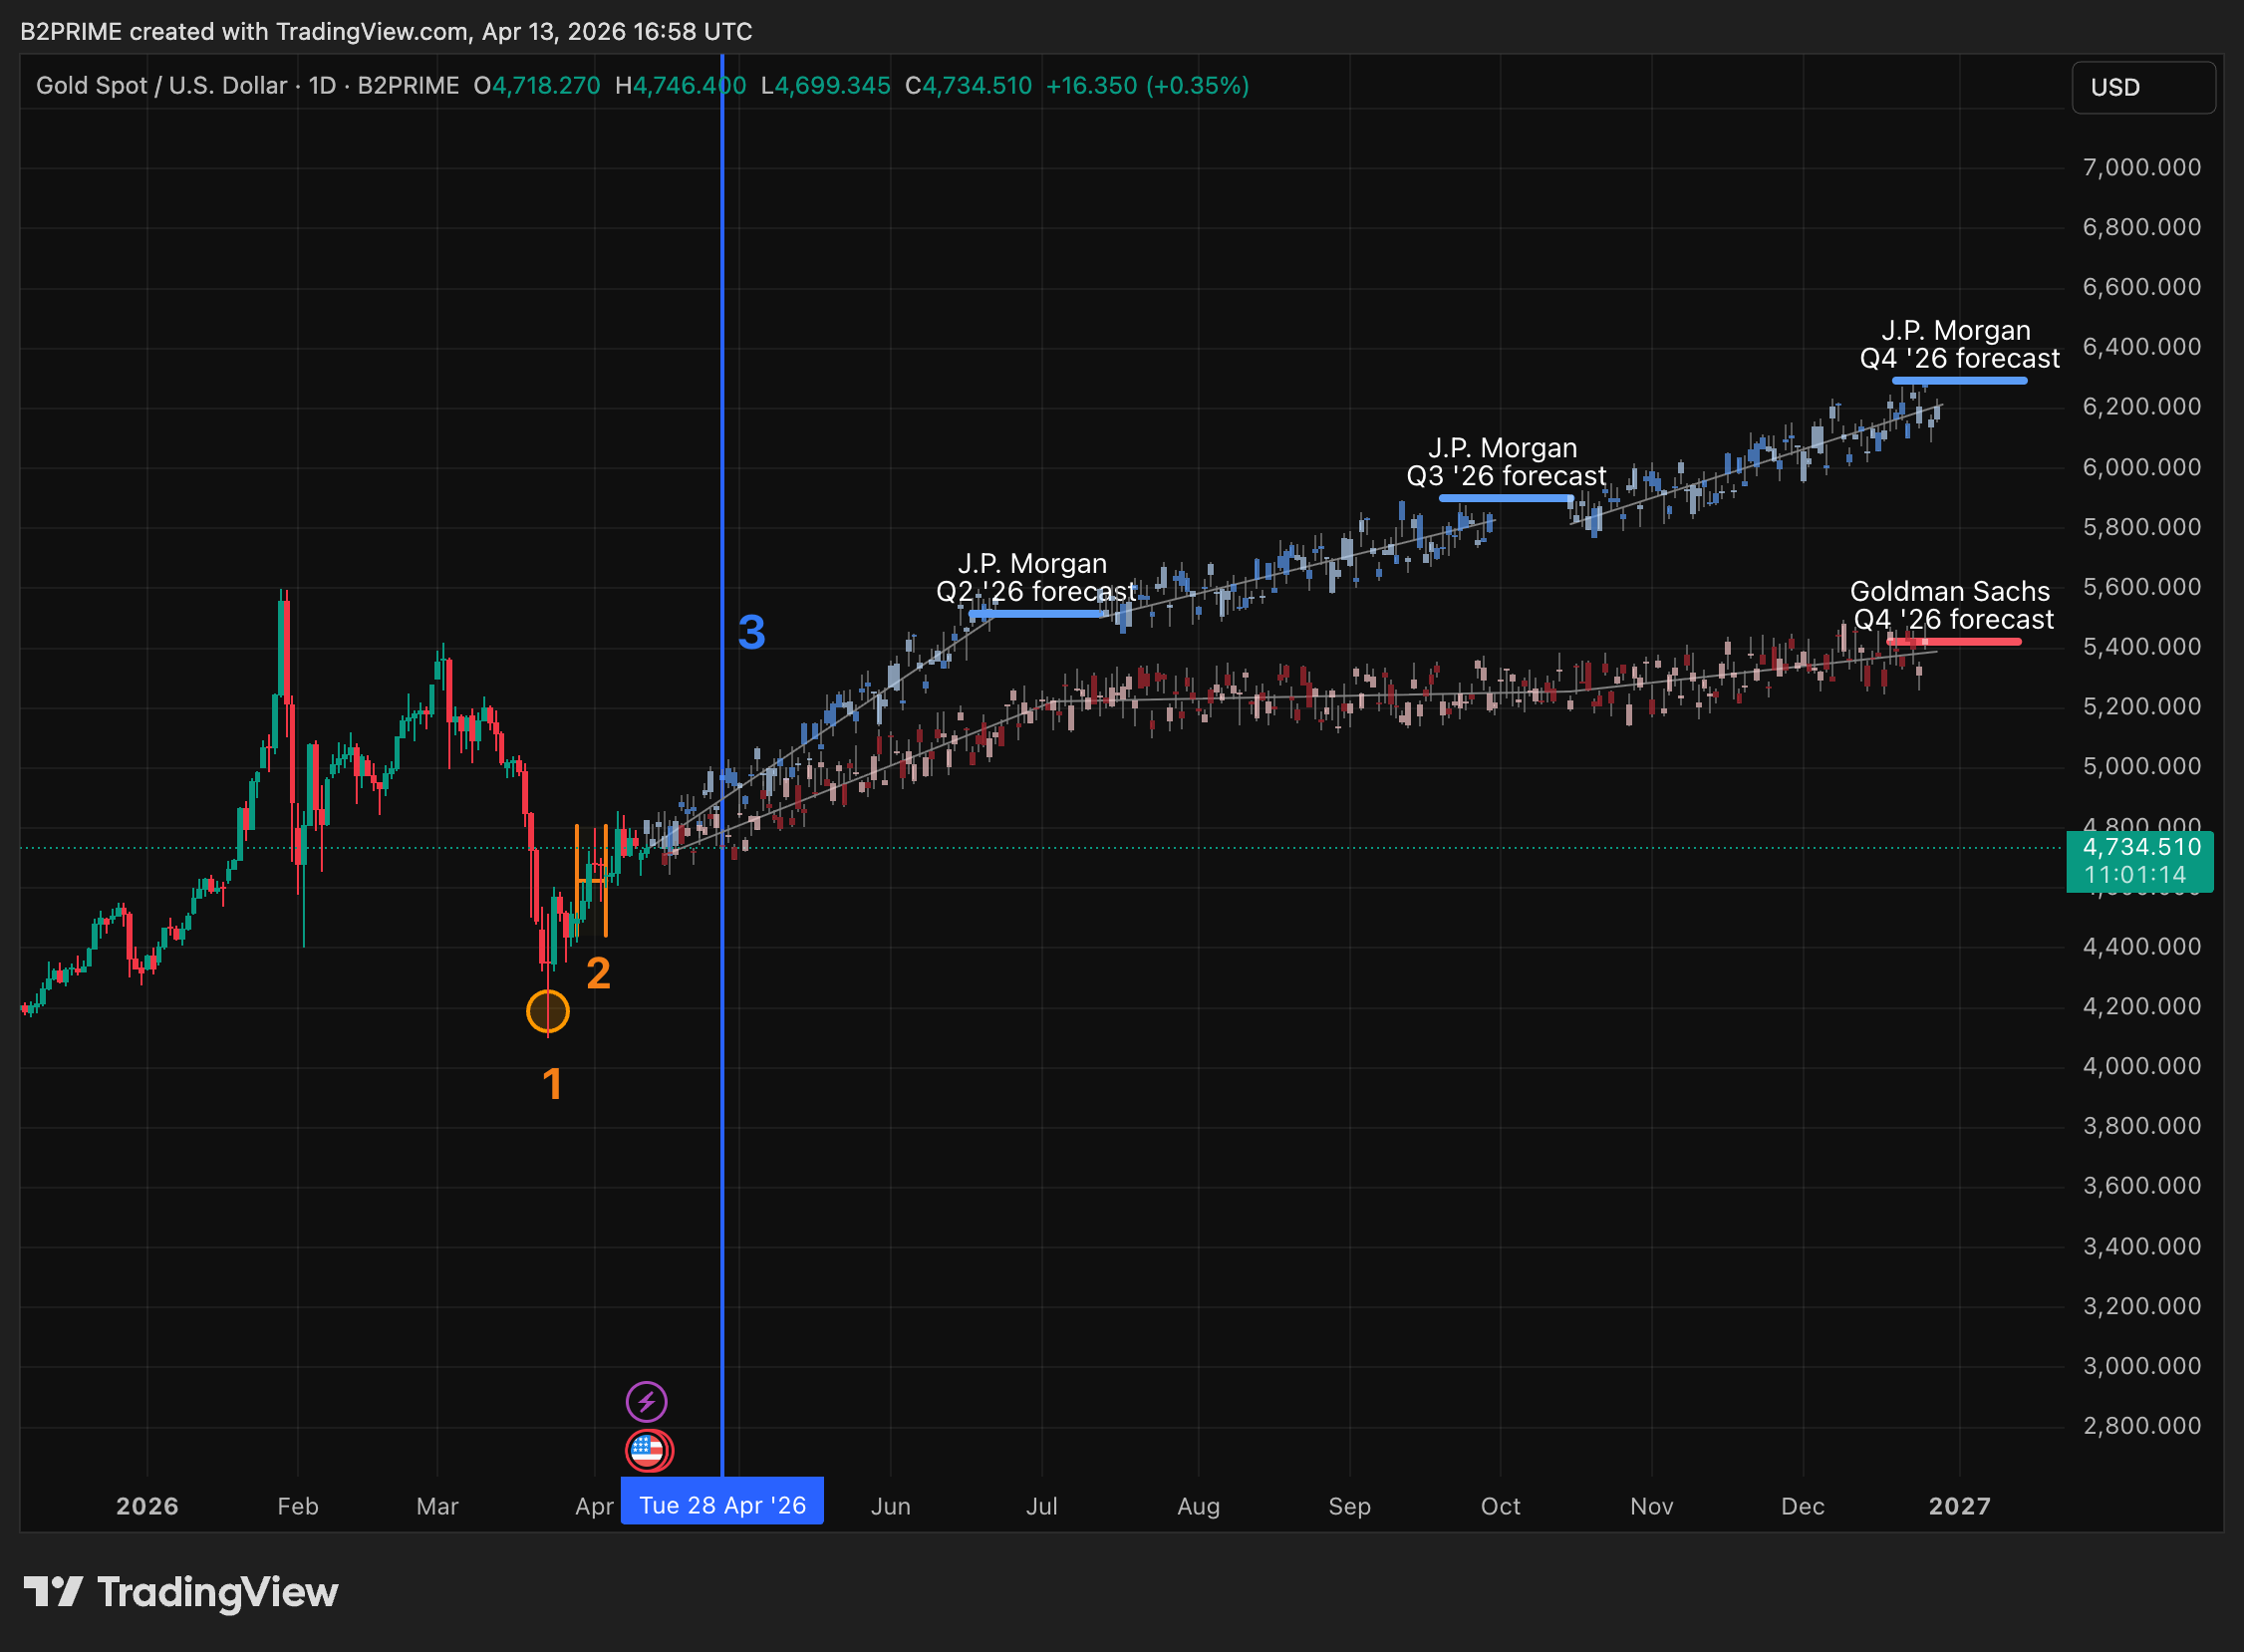Click the purple lightning event icon
Image resolution: width=2244 pixels, height=1652 pixels.
tap(646, 1401)
